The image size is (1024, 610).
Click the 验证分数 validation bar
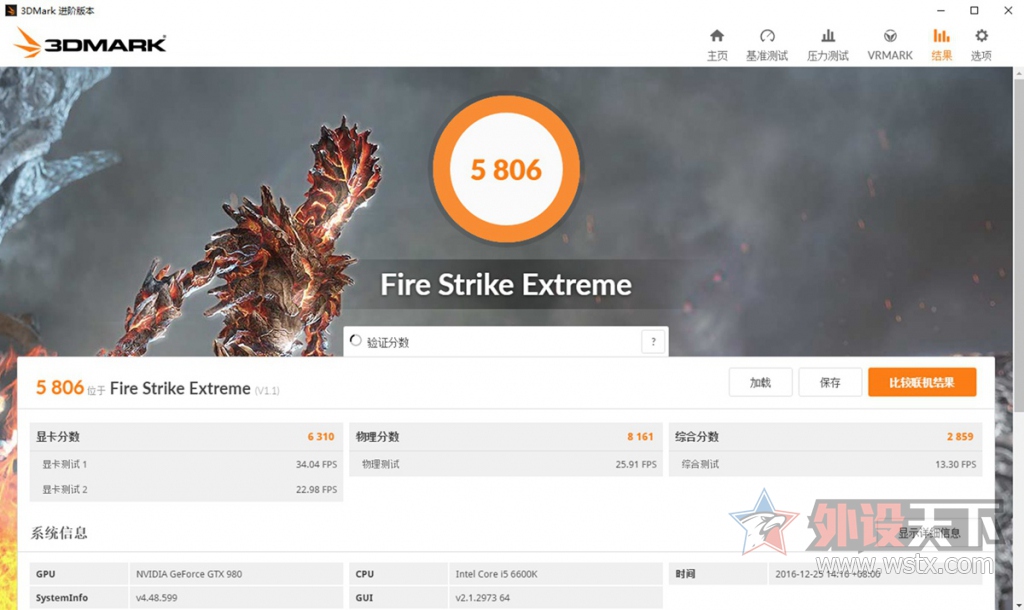point(506,342)
